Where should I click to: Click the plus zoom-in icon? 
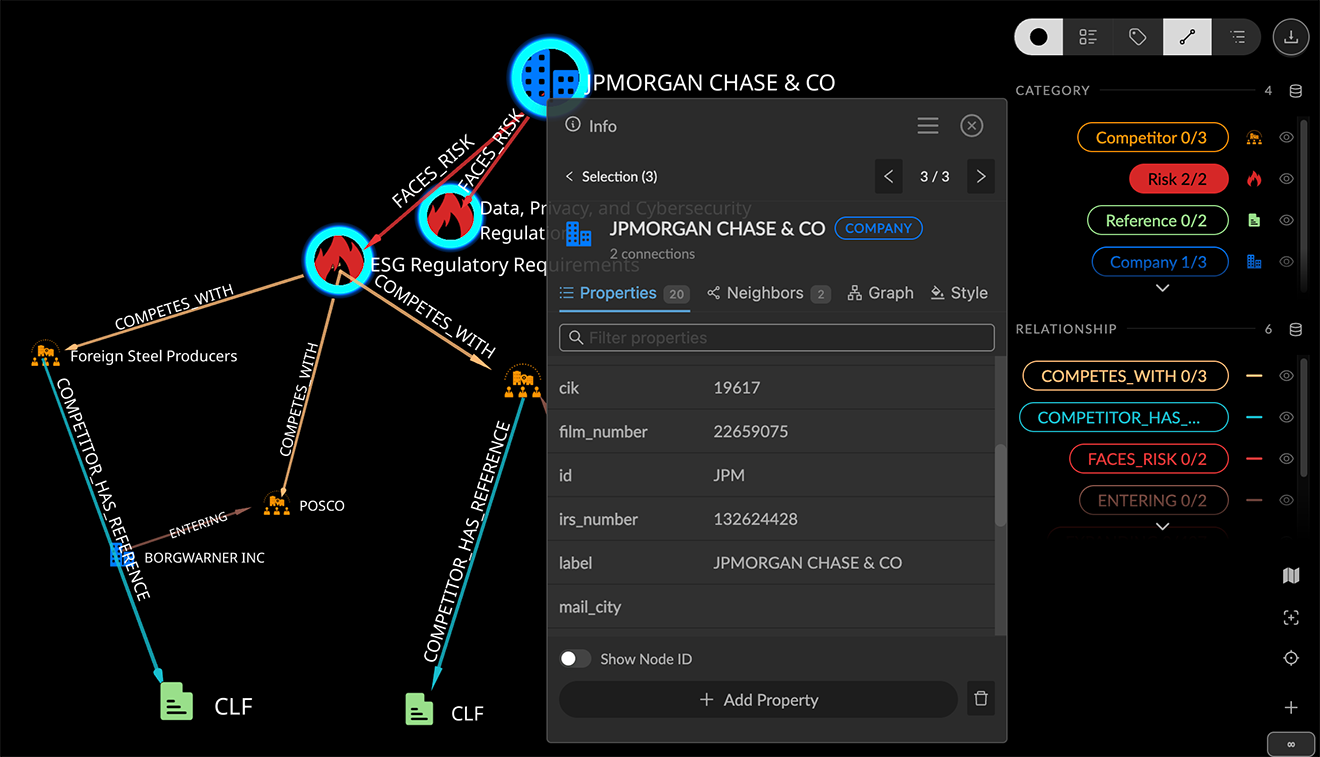1291,708
